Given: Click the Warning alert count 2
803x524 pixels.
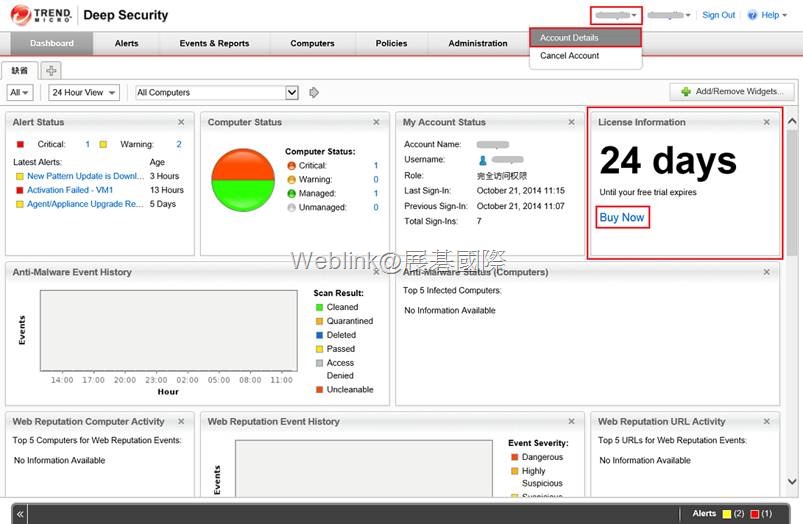Looking at the screenshot, I should 179,144.
